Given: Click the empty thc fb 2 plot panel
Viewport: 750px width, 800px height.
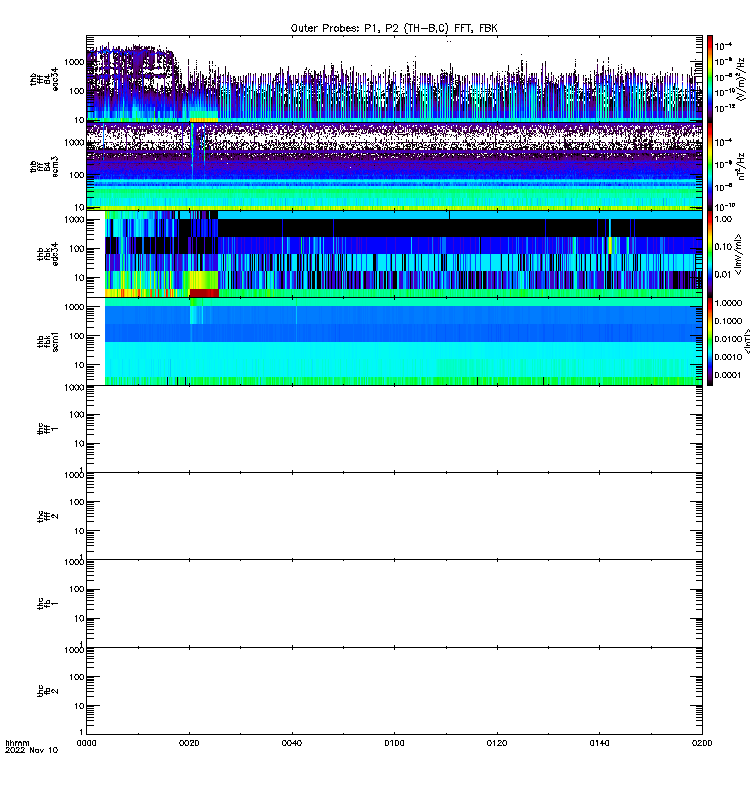Looking at the screenshot, I should [x=394, y=691].
